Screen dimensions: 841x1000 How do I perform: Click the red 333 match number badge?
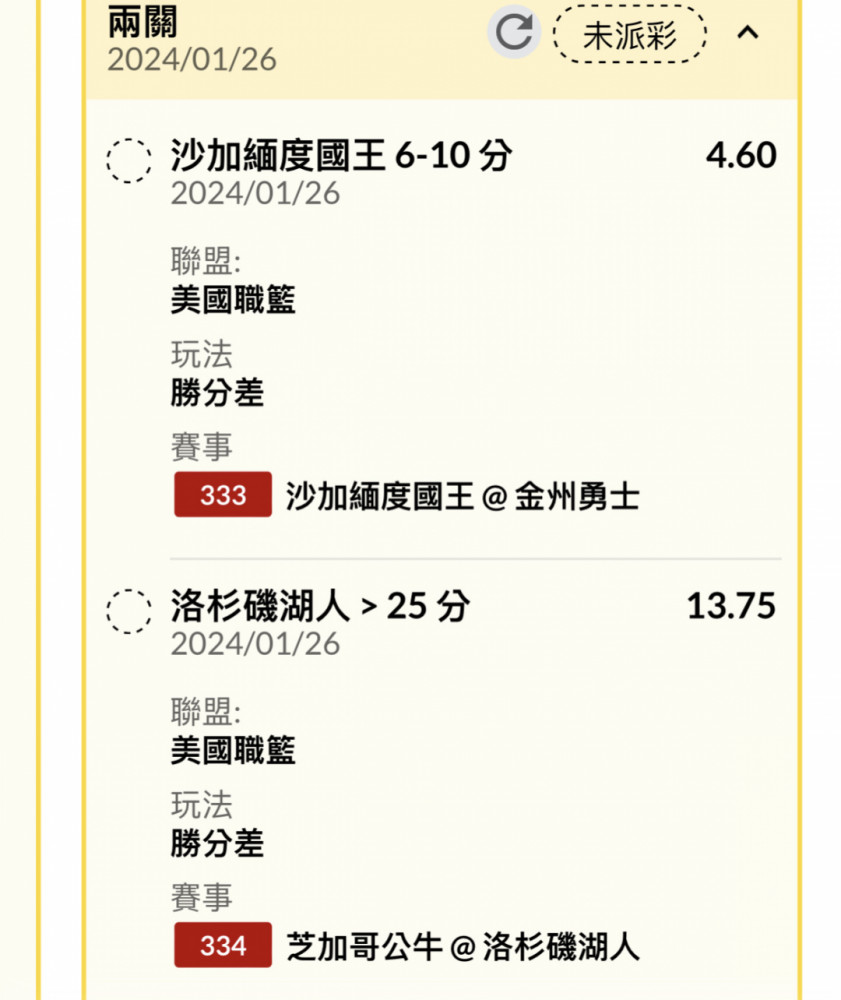tap(223, 494)
